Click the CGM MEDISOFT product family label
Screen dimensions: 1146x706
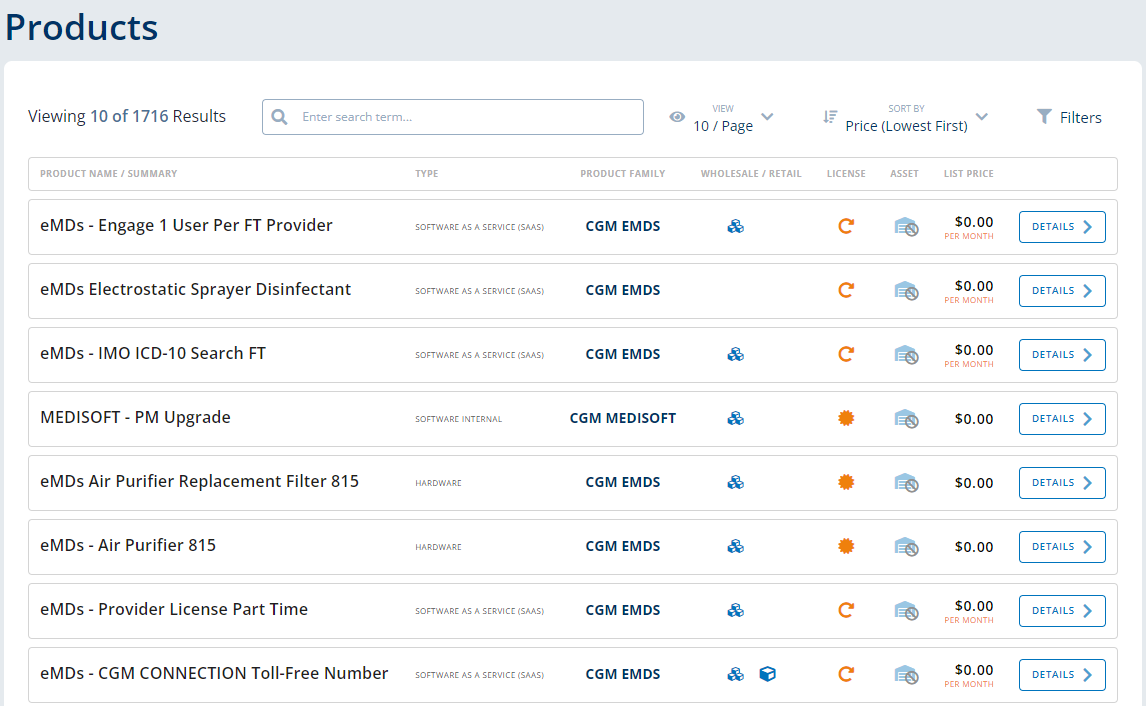(x=622, y=419)
